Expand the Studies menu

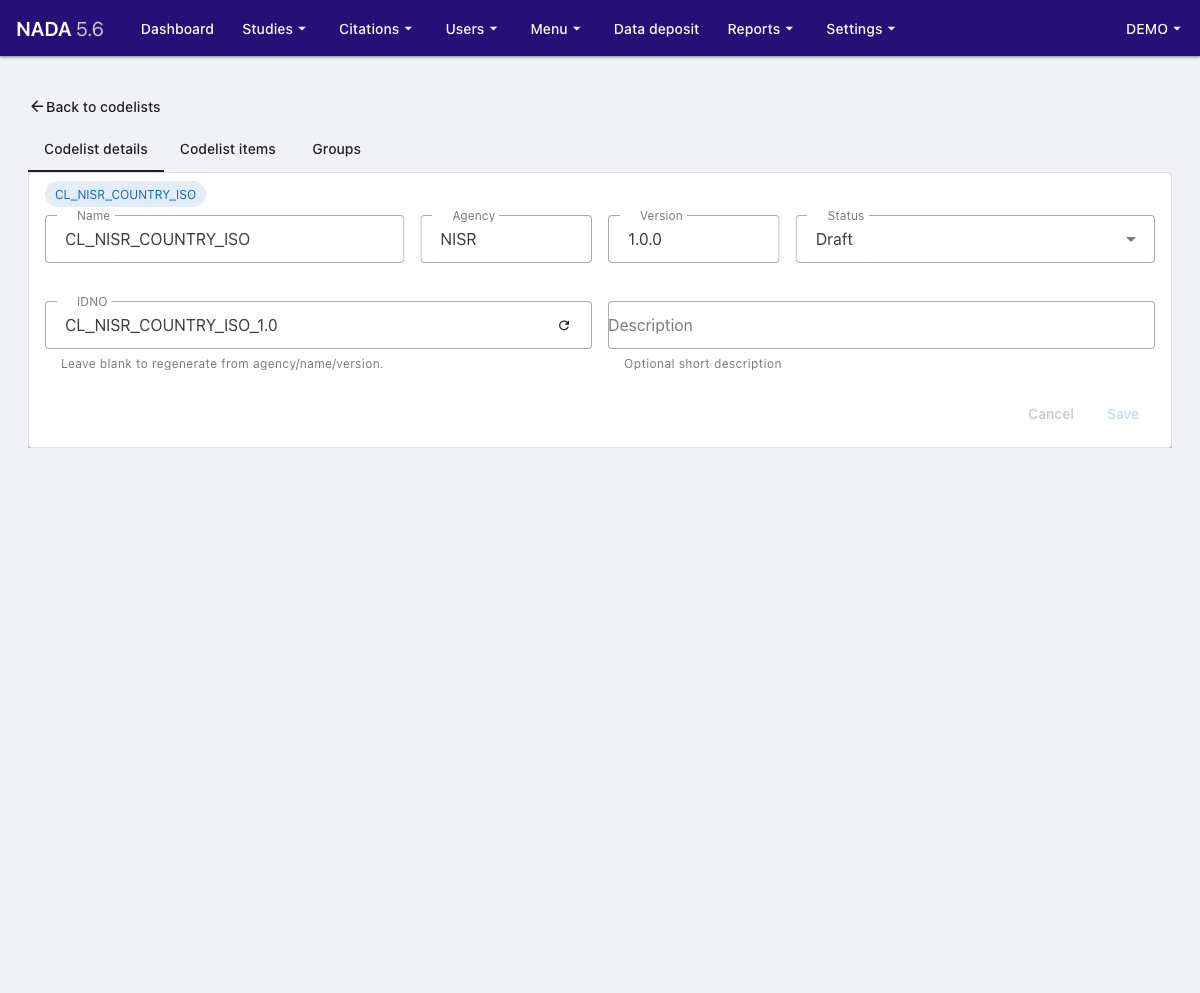click(274, 29)
